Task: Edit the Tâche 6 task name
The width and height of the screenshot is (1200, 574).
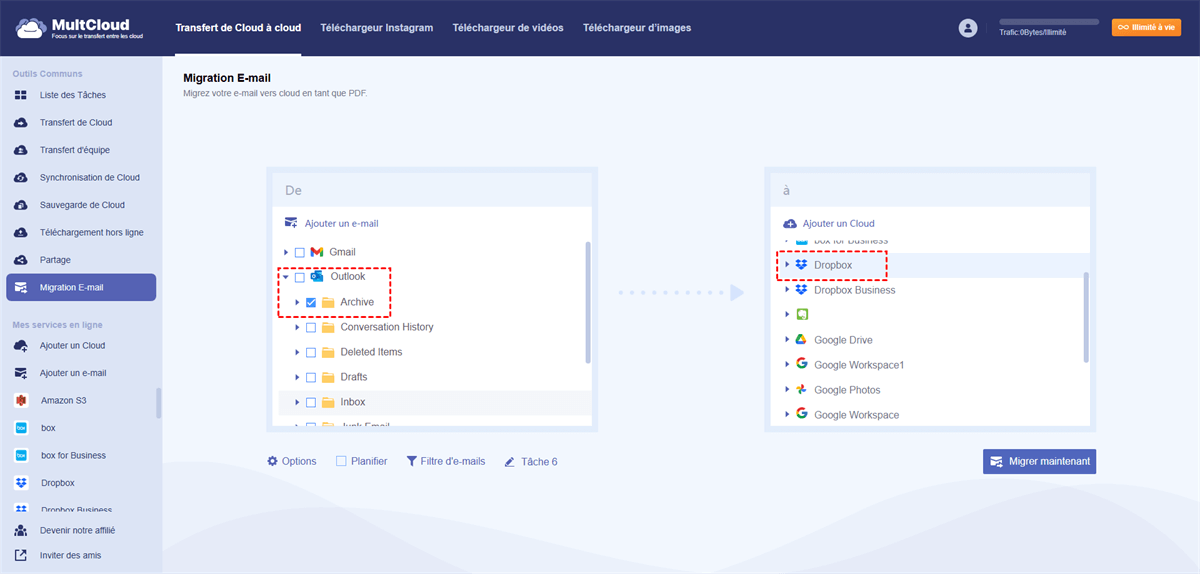Action: pos(531,461)
